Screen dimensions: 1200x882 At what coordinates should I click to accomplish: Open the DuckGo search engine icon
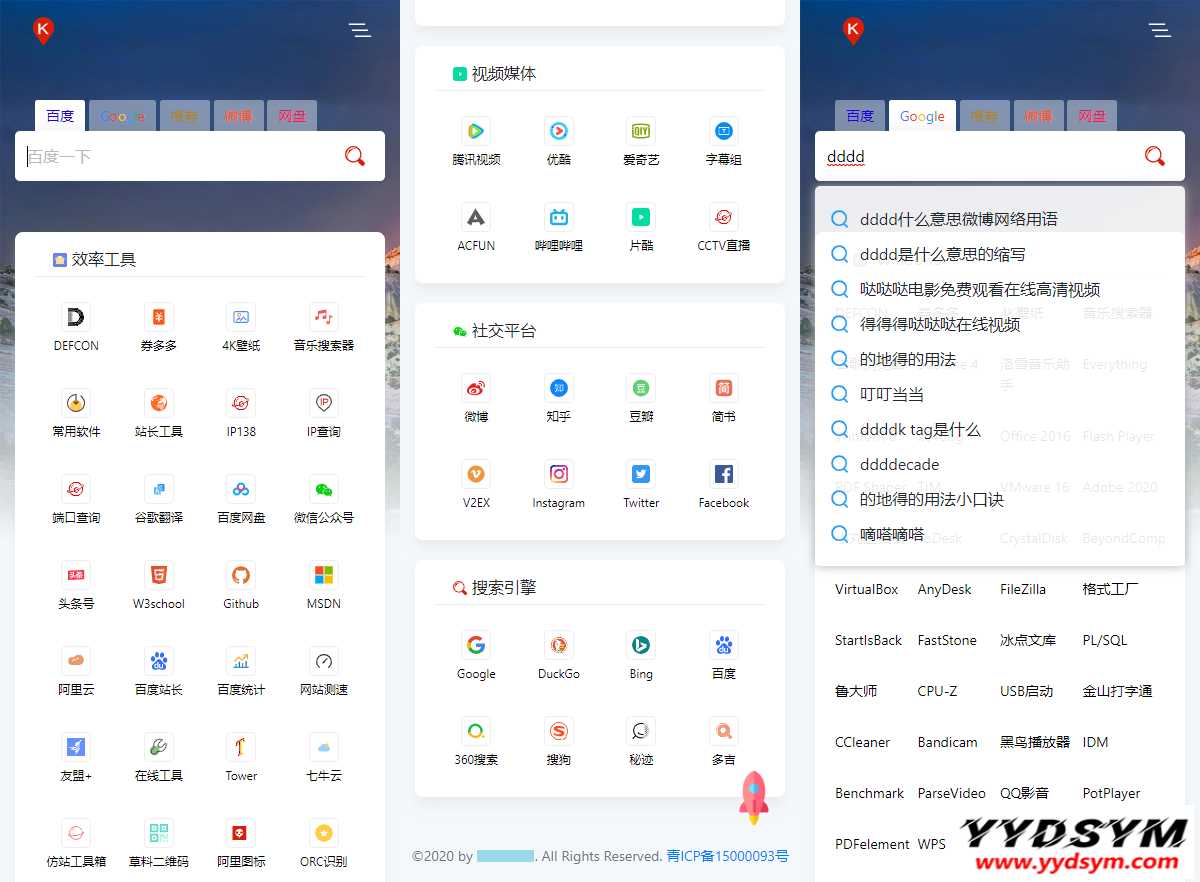point(558,646)
